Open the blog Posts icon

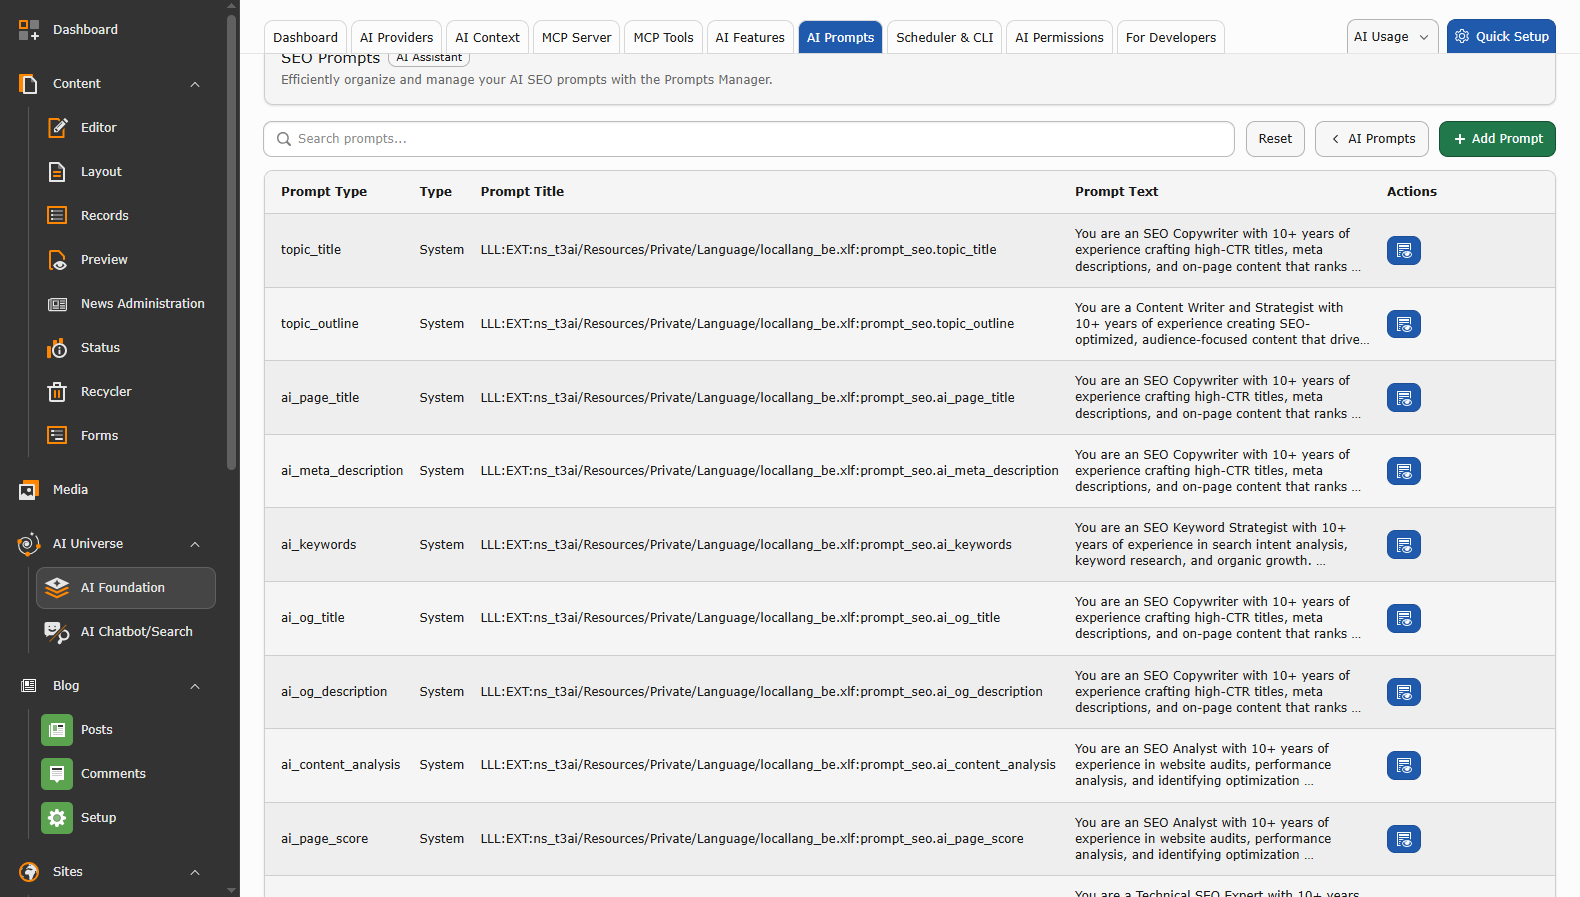coord(57,730)
